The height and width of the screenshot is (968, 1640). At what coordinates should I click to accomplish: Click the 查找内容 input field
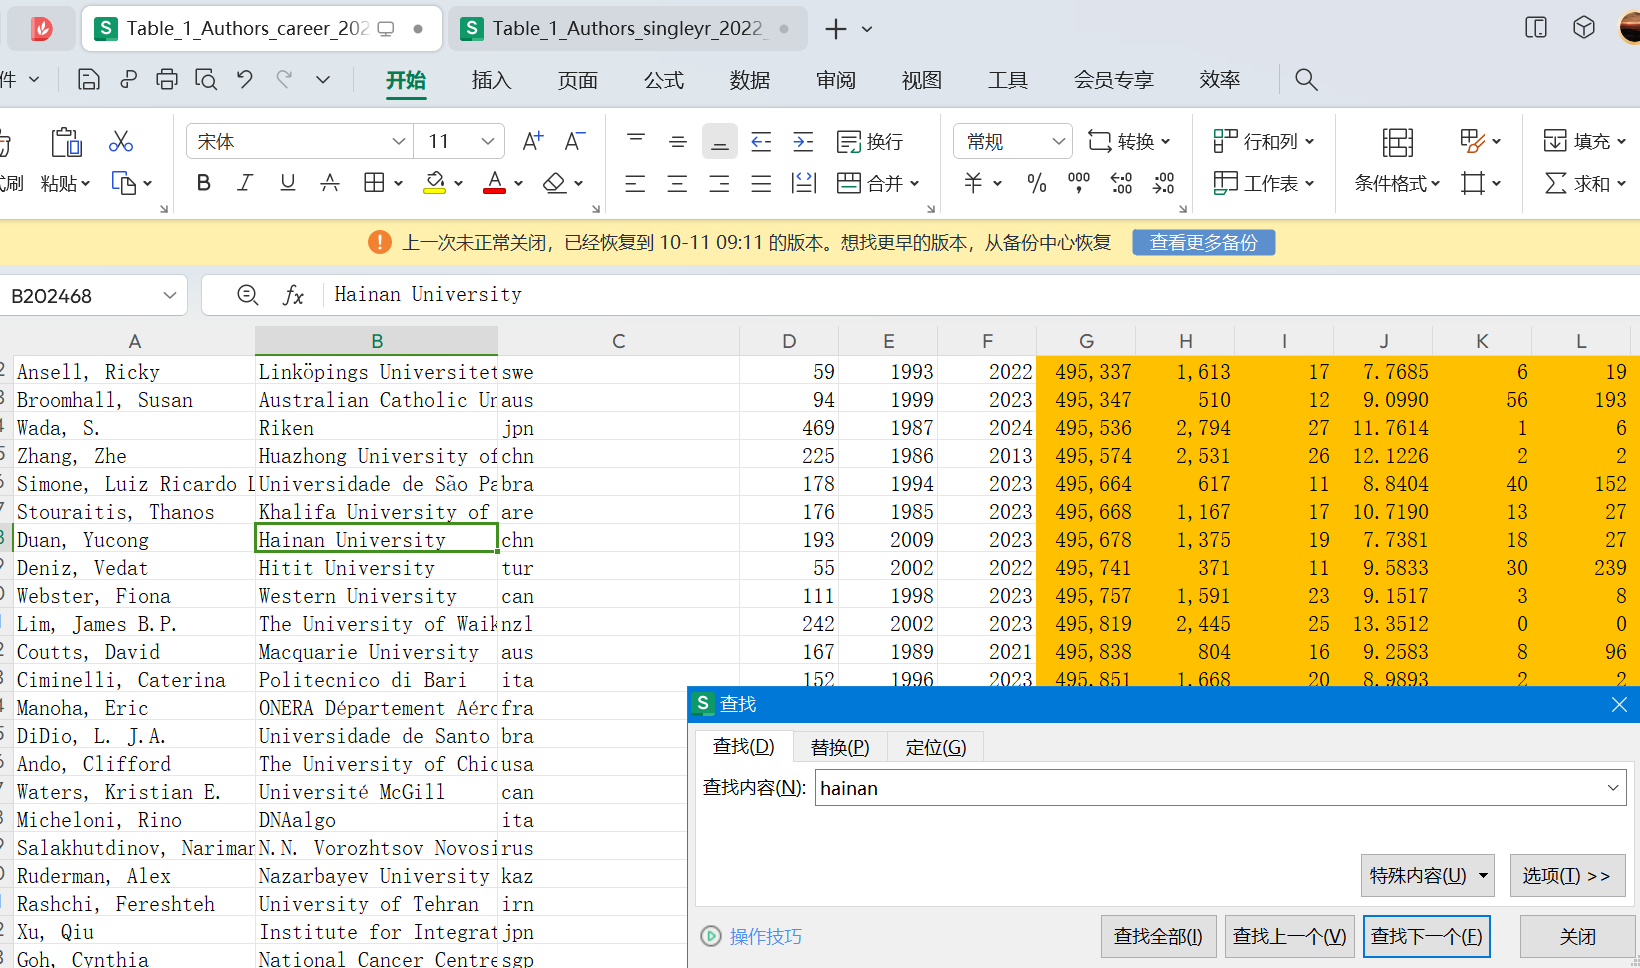tap(1220, 788)
